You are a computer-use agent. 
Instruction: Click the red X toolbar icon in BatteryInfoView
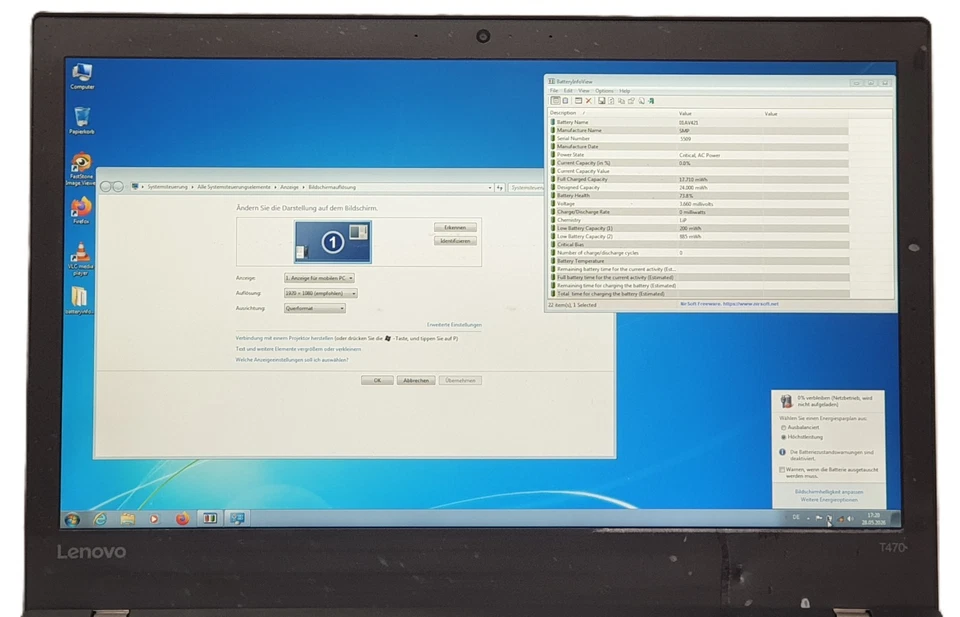pyautogui.click(x=588, y=101)
